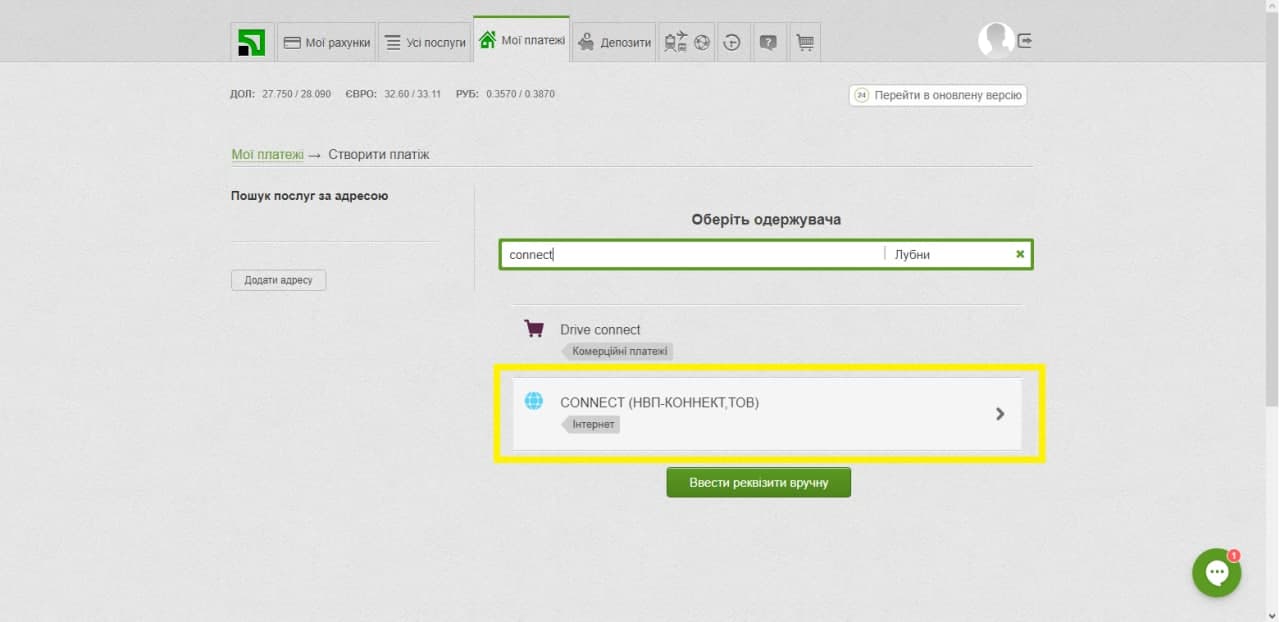The width and height of the screenshot is (1280, 622).
Task: Click the 'ЄВРО: 32.60 / 33.11' exchange rate
Action: point(393,94)
